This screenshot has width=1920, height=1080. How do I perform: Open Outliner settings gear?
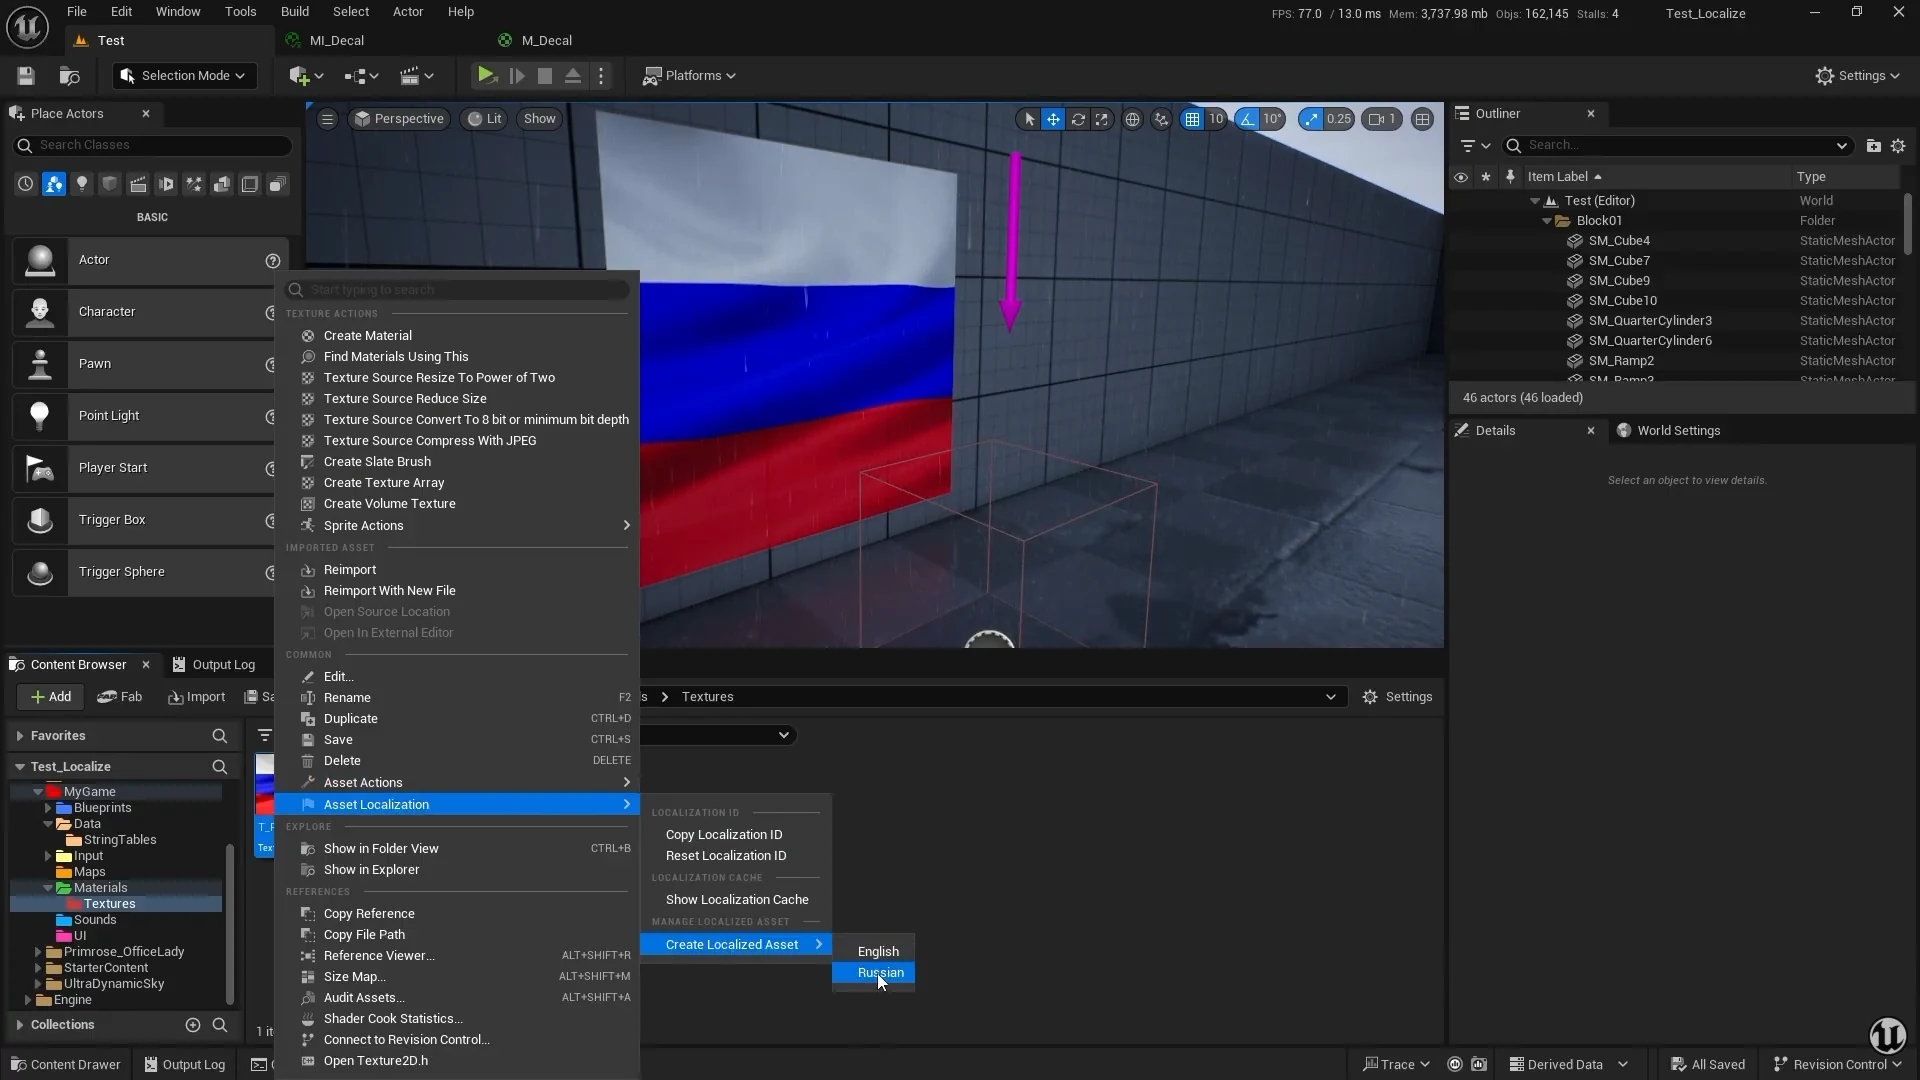pos(1898,146)
